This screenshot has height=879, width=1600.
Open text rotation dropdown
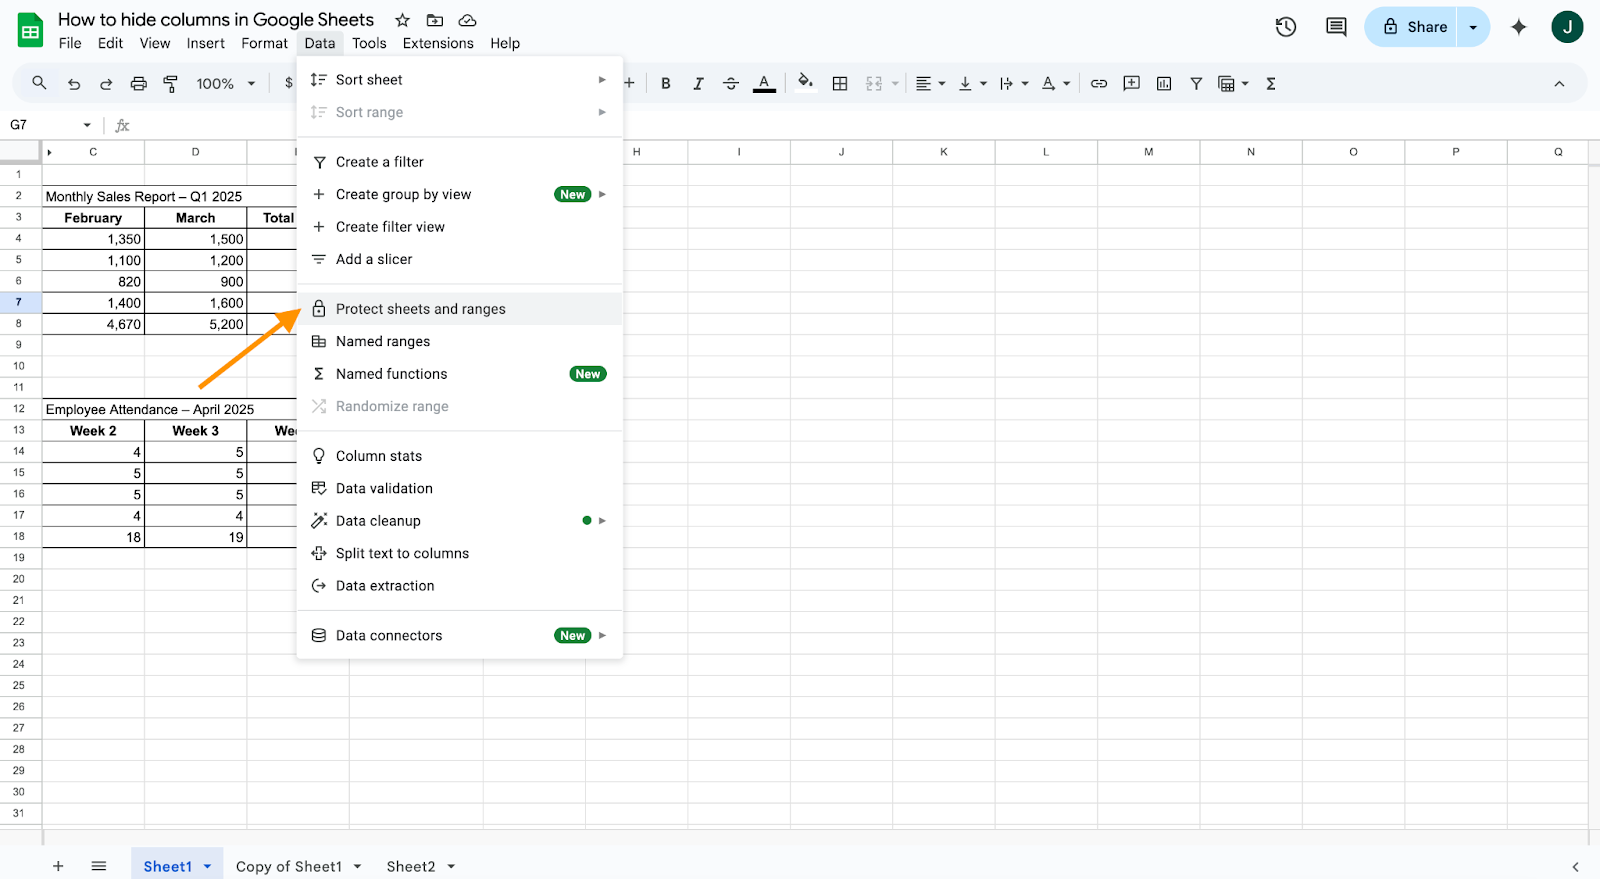pos(1056,84)
